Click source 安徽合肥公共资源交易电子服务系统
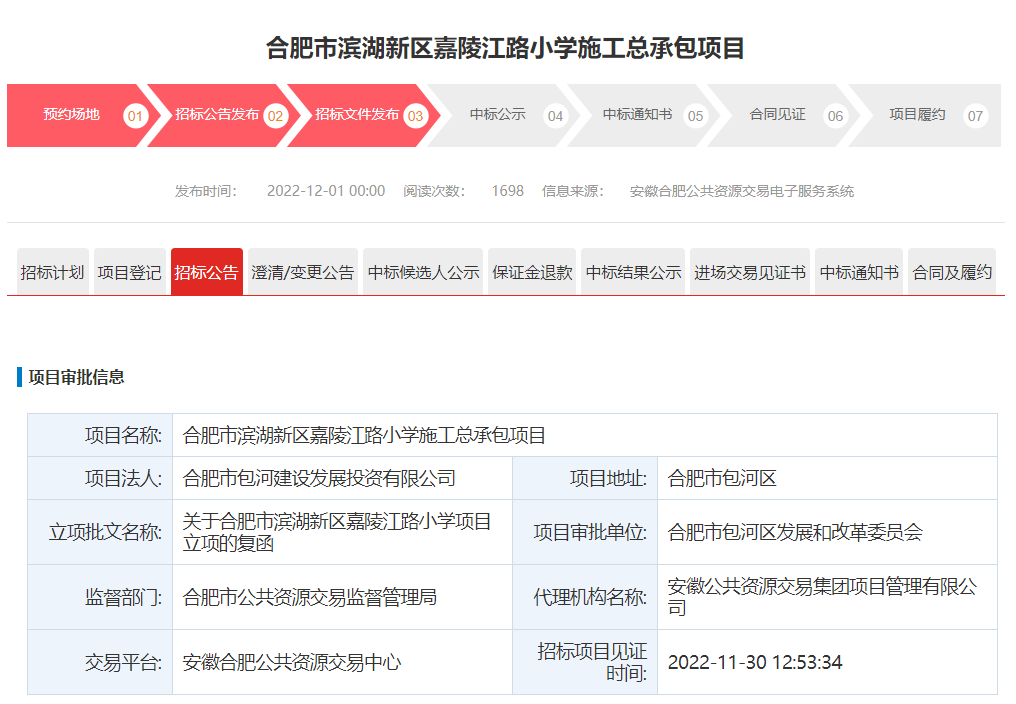This screenshot has height=704, width=1016. (742, 191)
